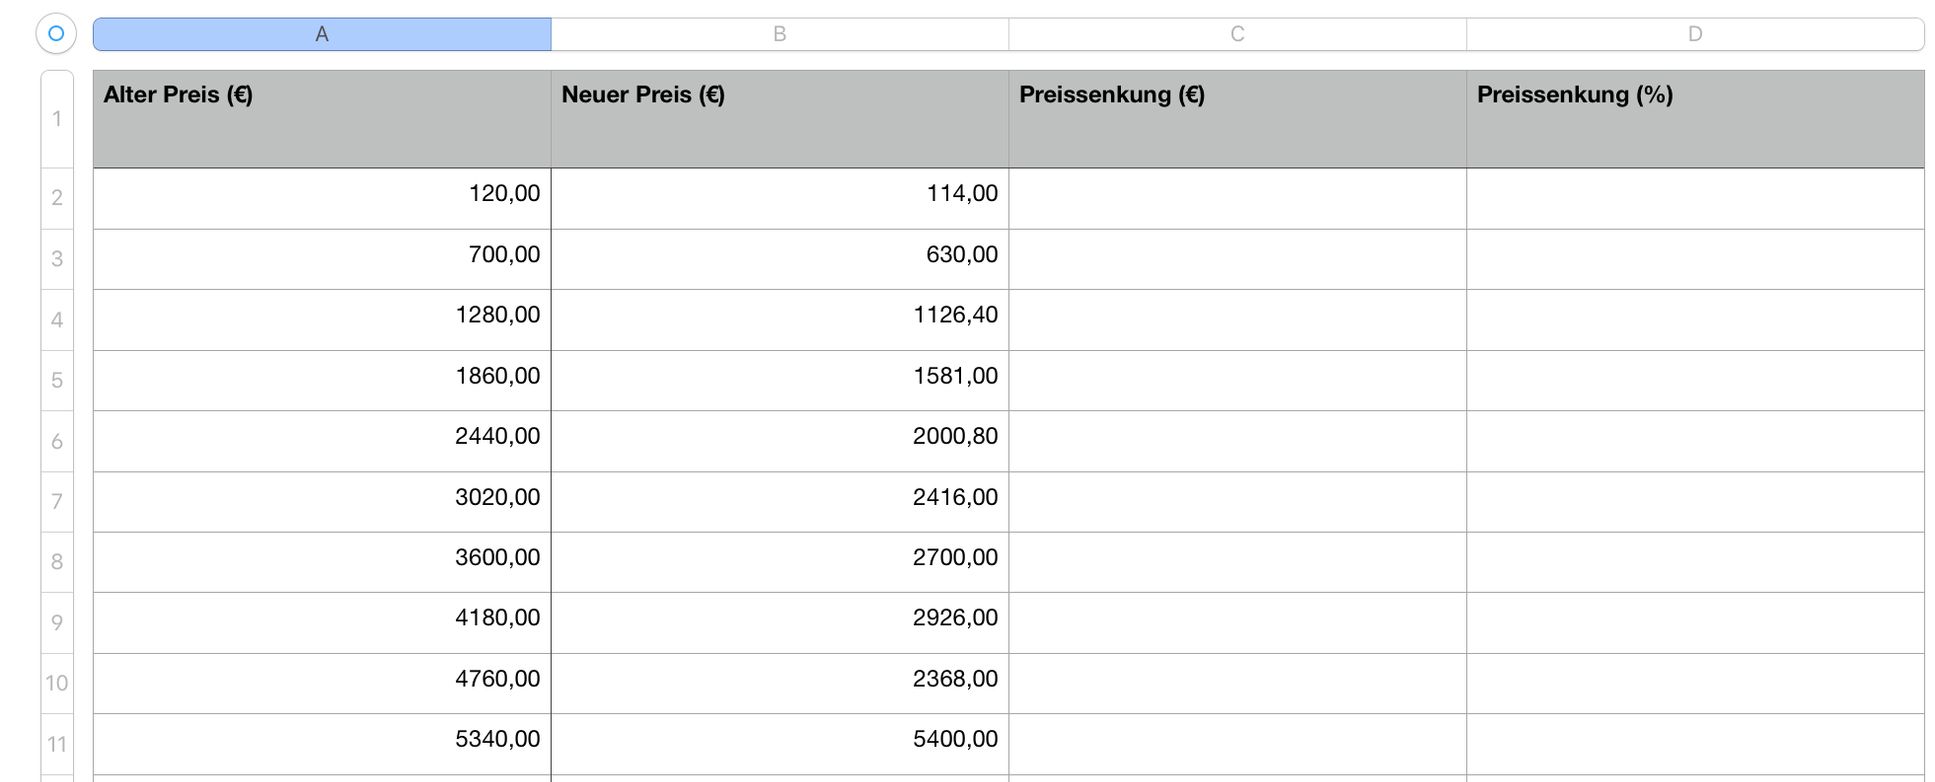Select row 2 header number
This screenshot has width=1935, height=782.
pos(57,198)
